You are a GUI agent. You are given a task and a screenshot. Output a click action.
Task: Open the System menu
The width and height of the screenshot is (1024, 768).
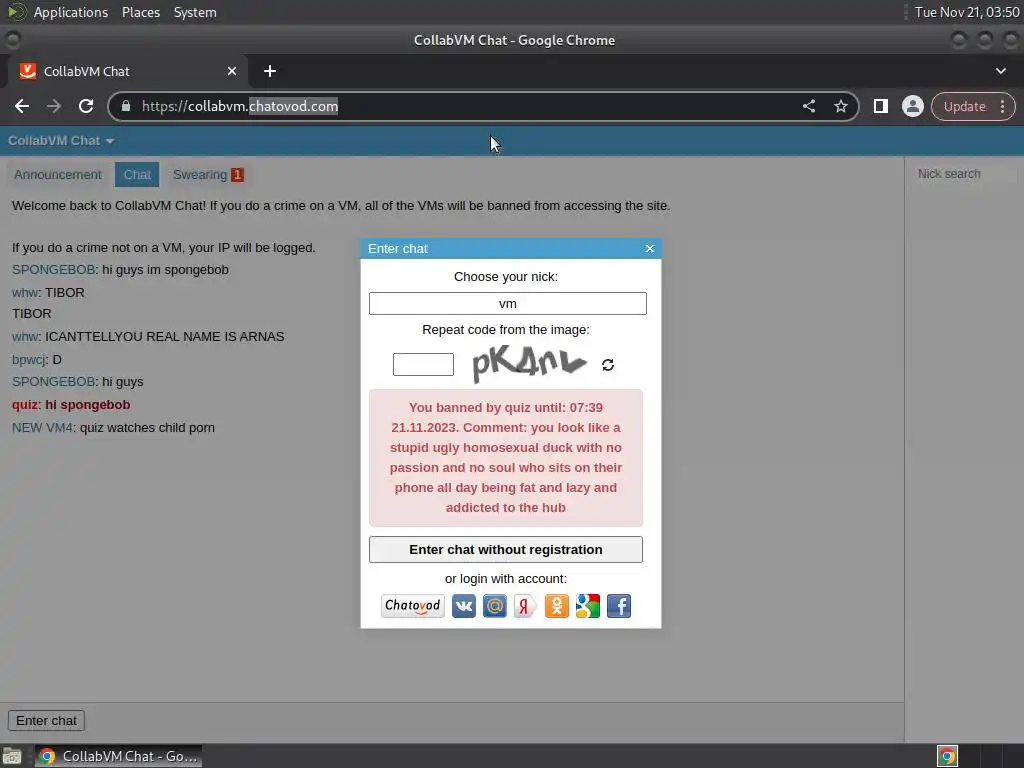pos(195,12)
